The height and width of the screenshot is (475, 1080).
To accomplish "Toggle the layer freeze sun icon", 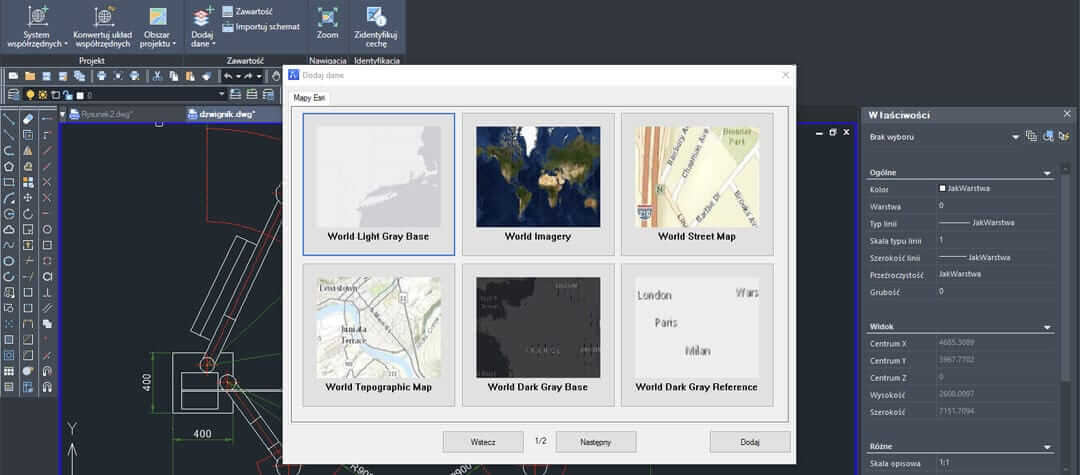I will click(41, 95).
